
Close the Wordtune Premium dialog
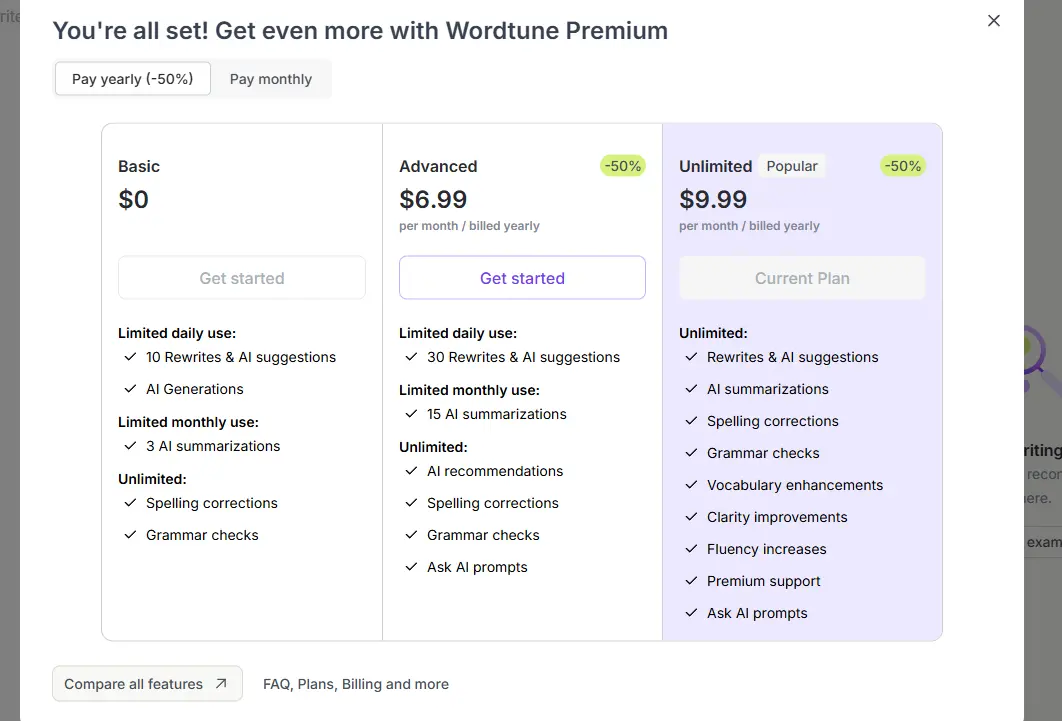point(994,21)
